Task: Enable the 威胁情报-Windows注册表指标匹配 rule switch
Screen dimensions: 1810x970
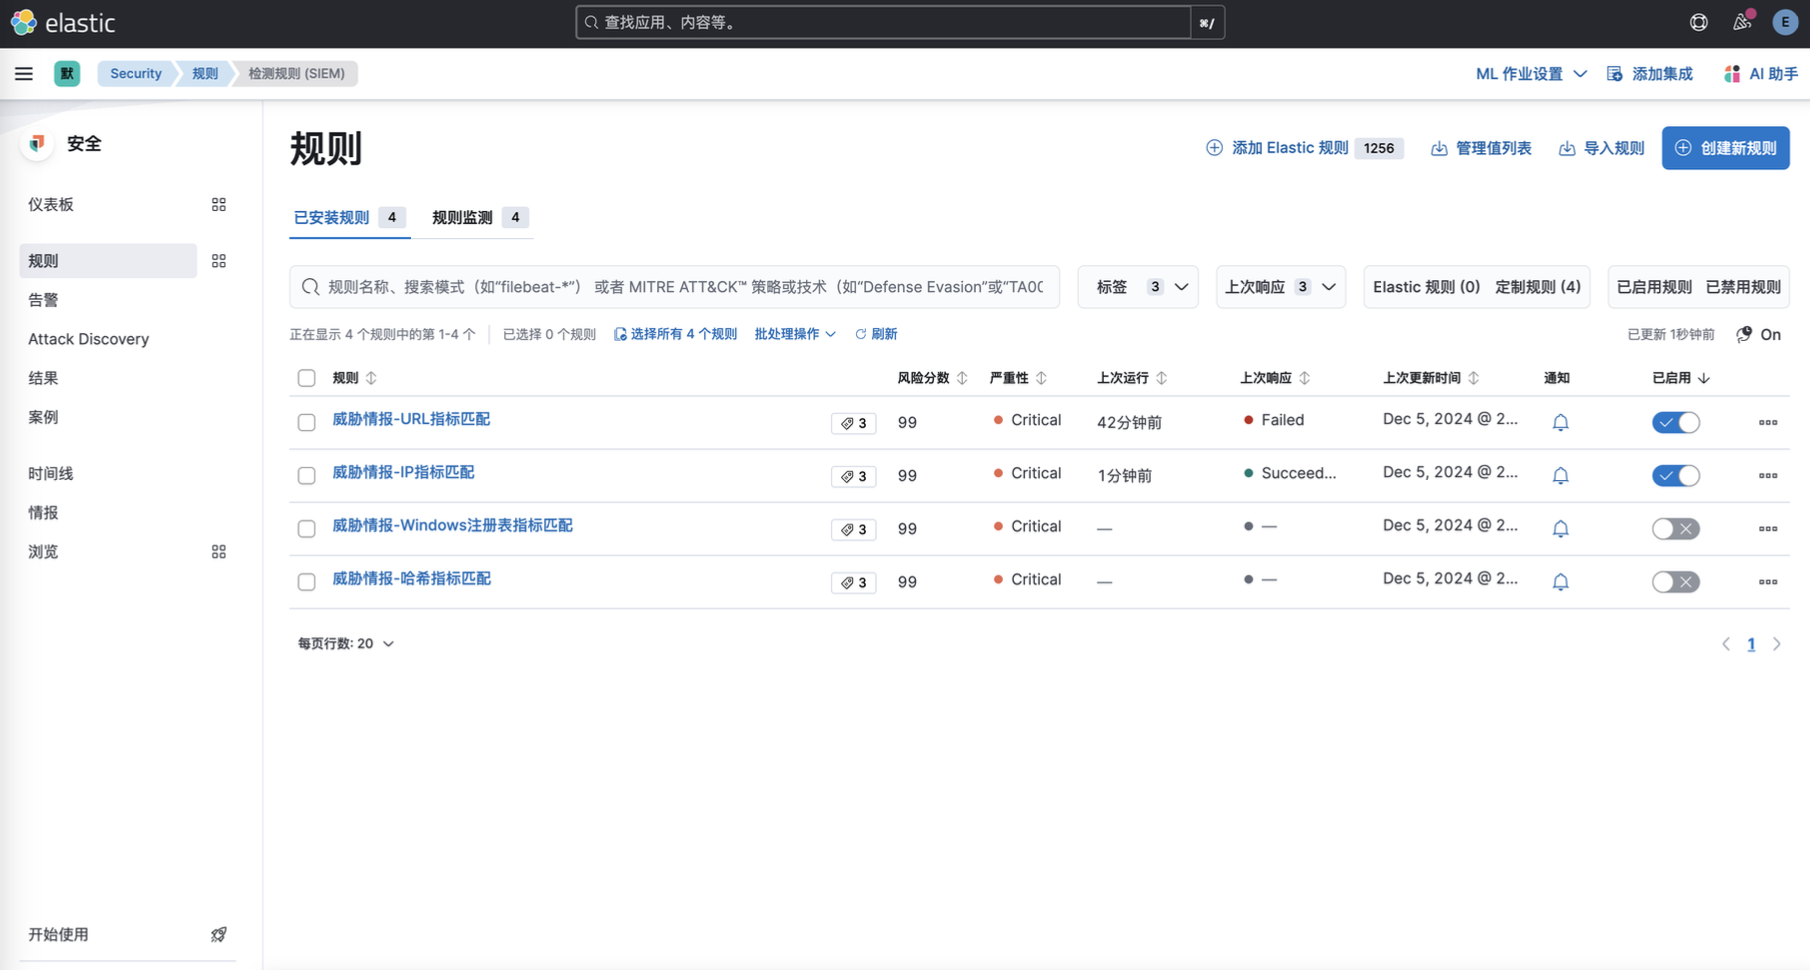Action: 1676,528
